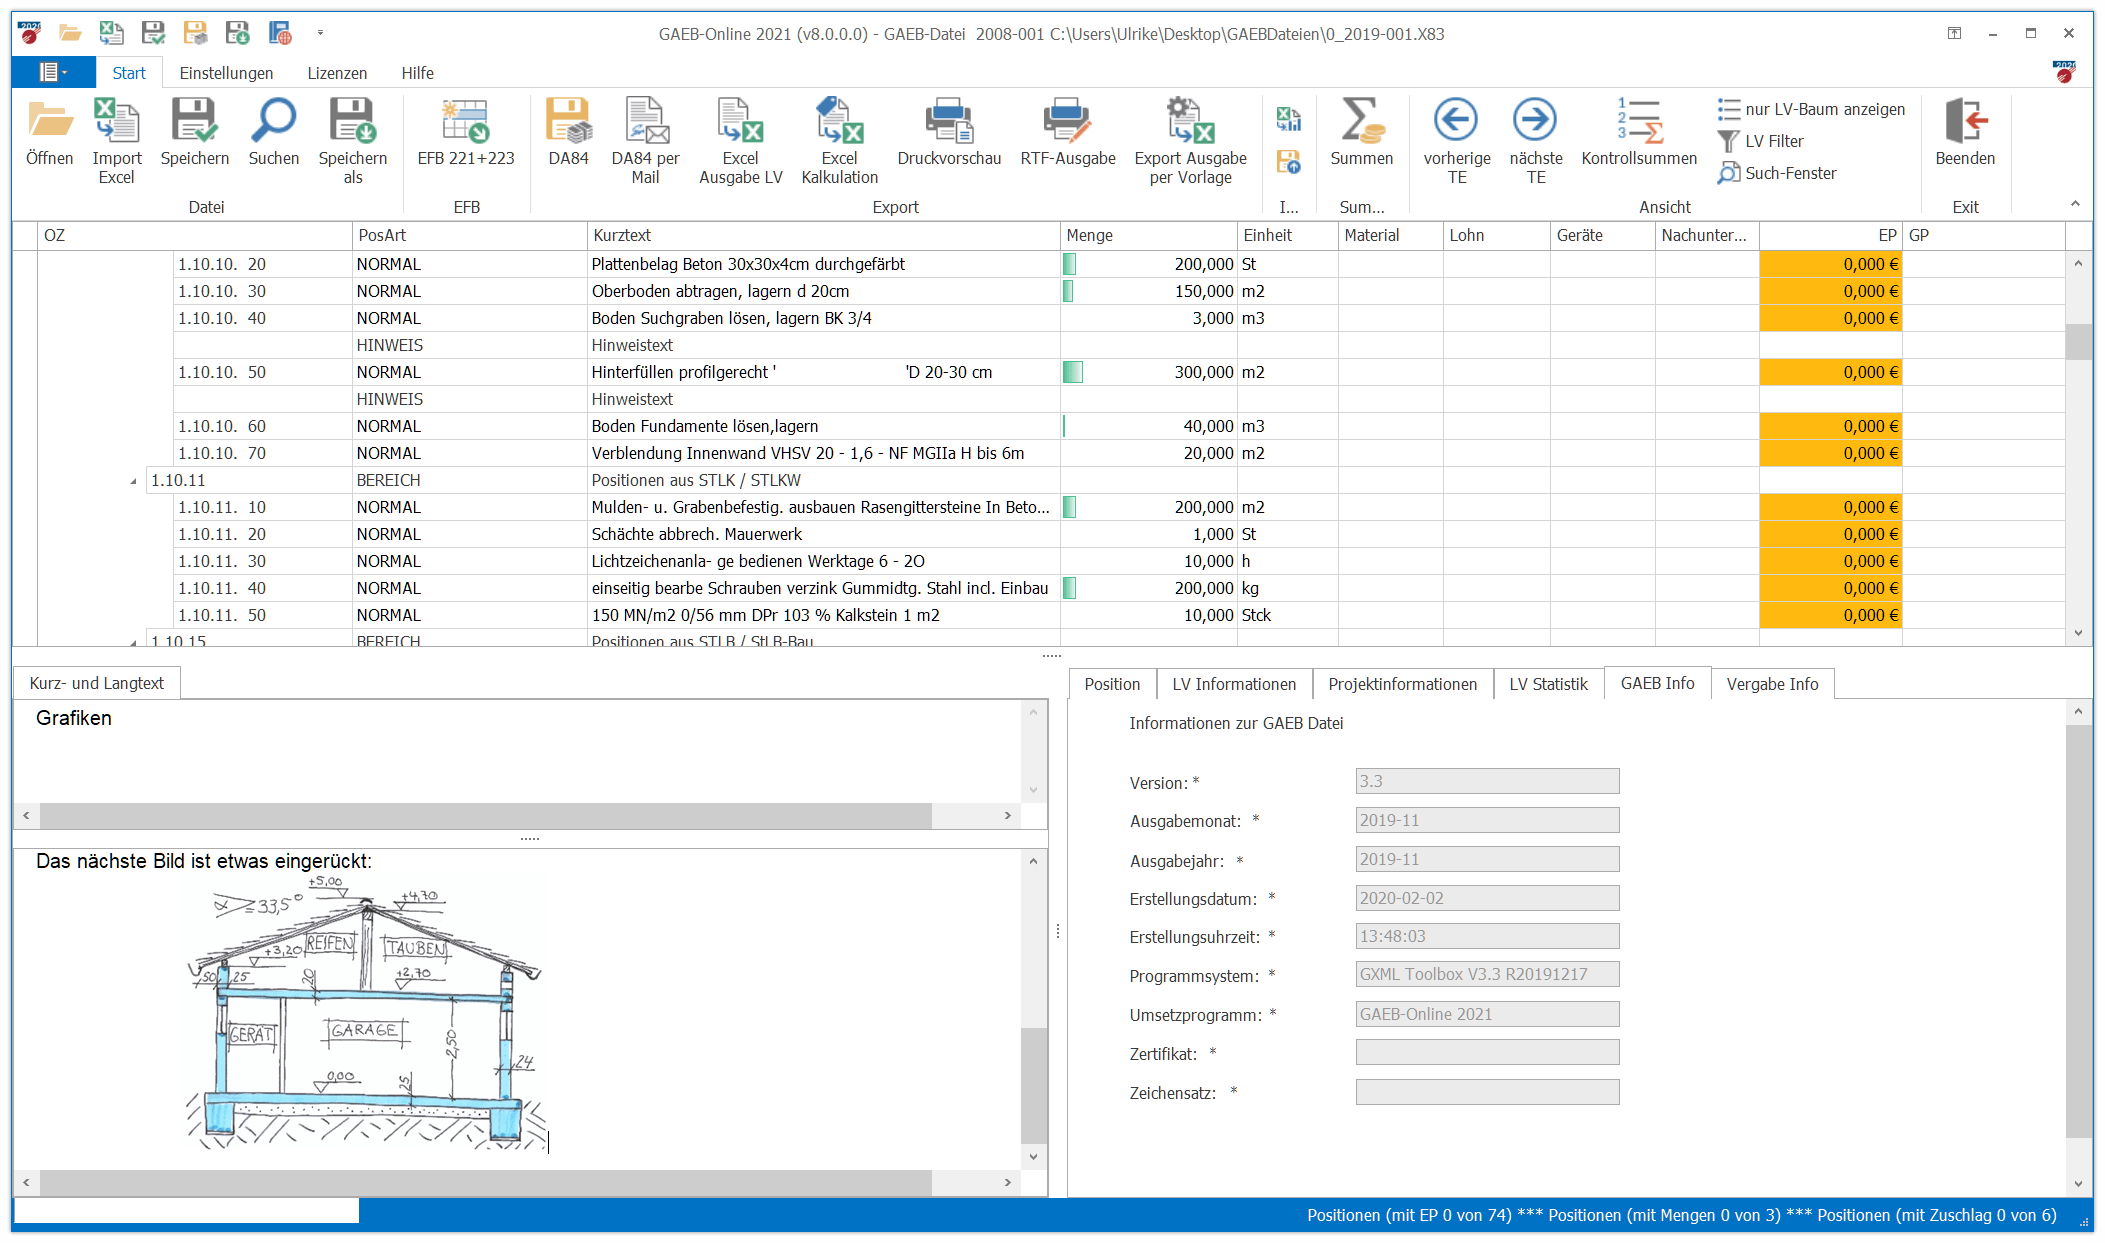Click the Speichern disk icon
Image resolution: width=2105 pixels, height=1243 pixels.
coord(194,122)
